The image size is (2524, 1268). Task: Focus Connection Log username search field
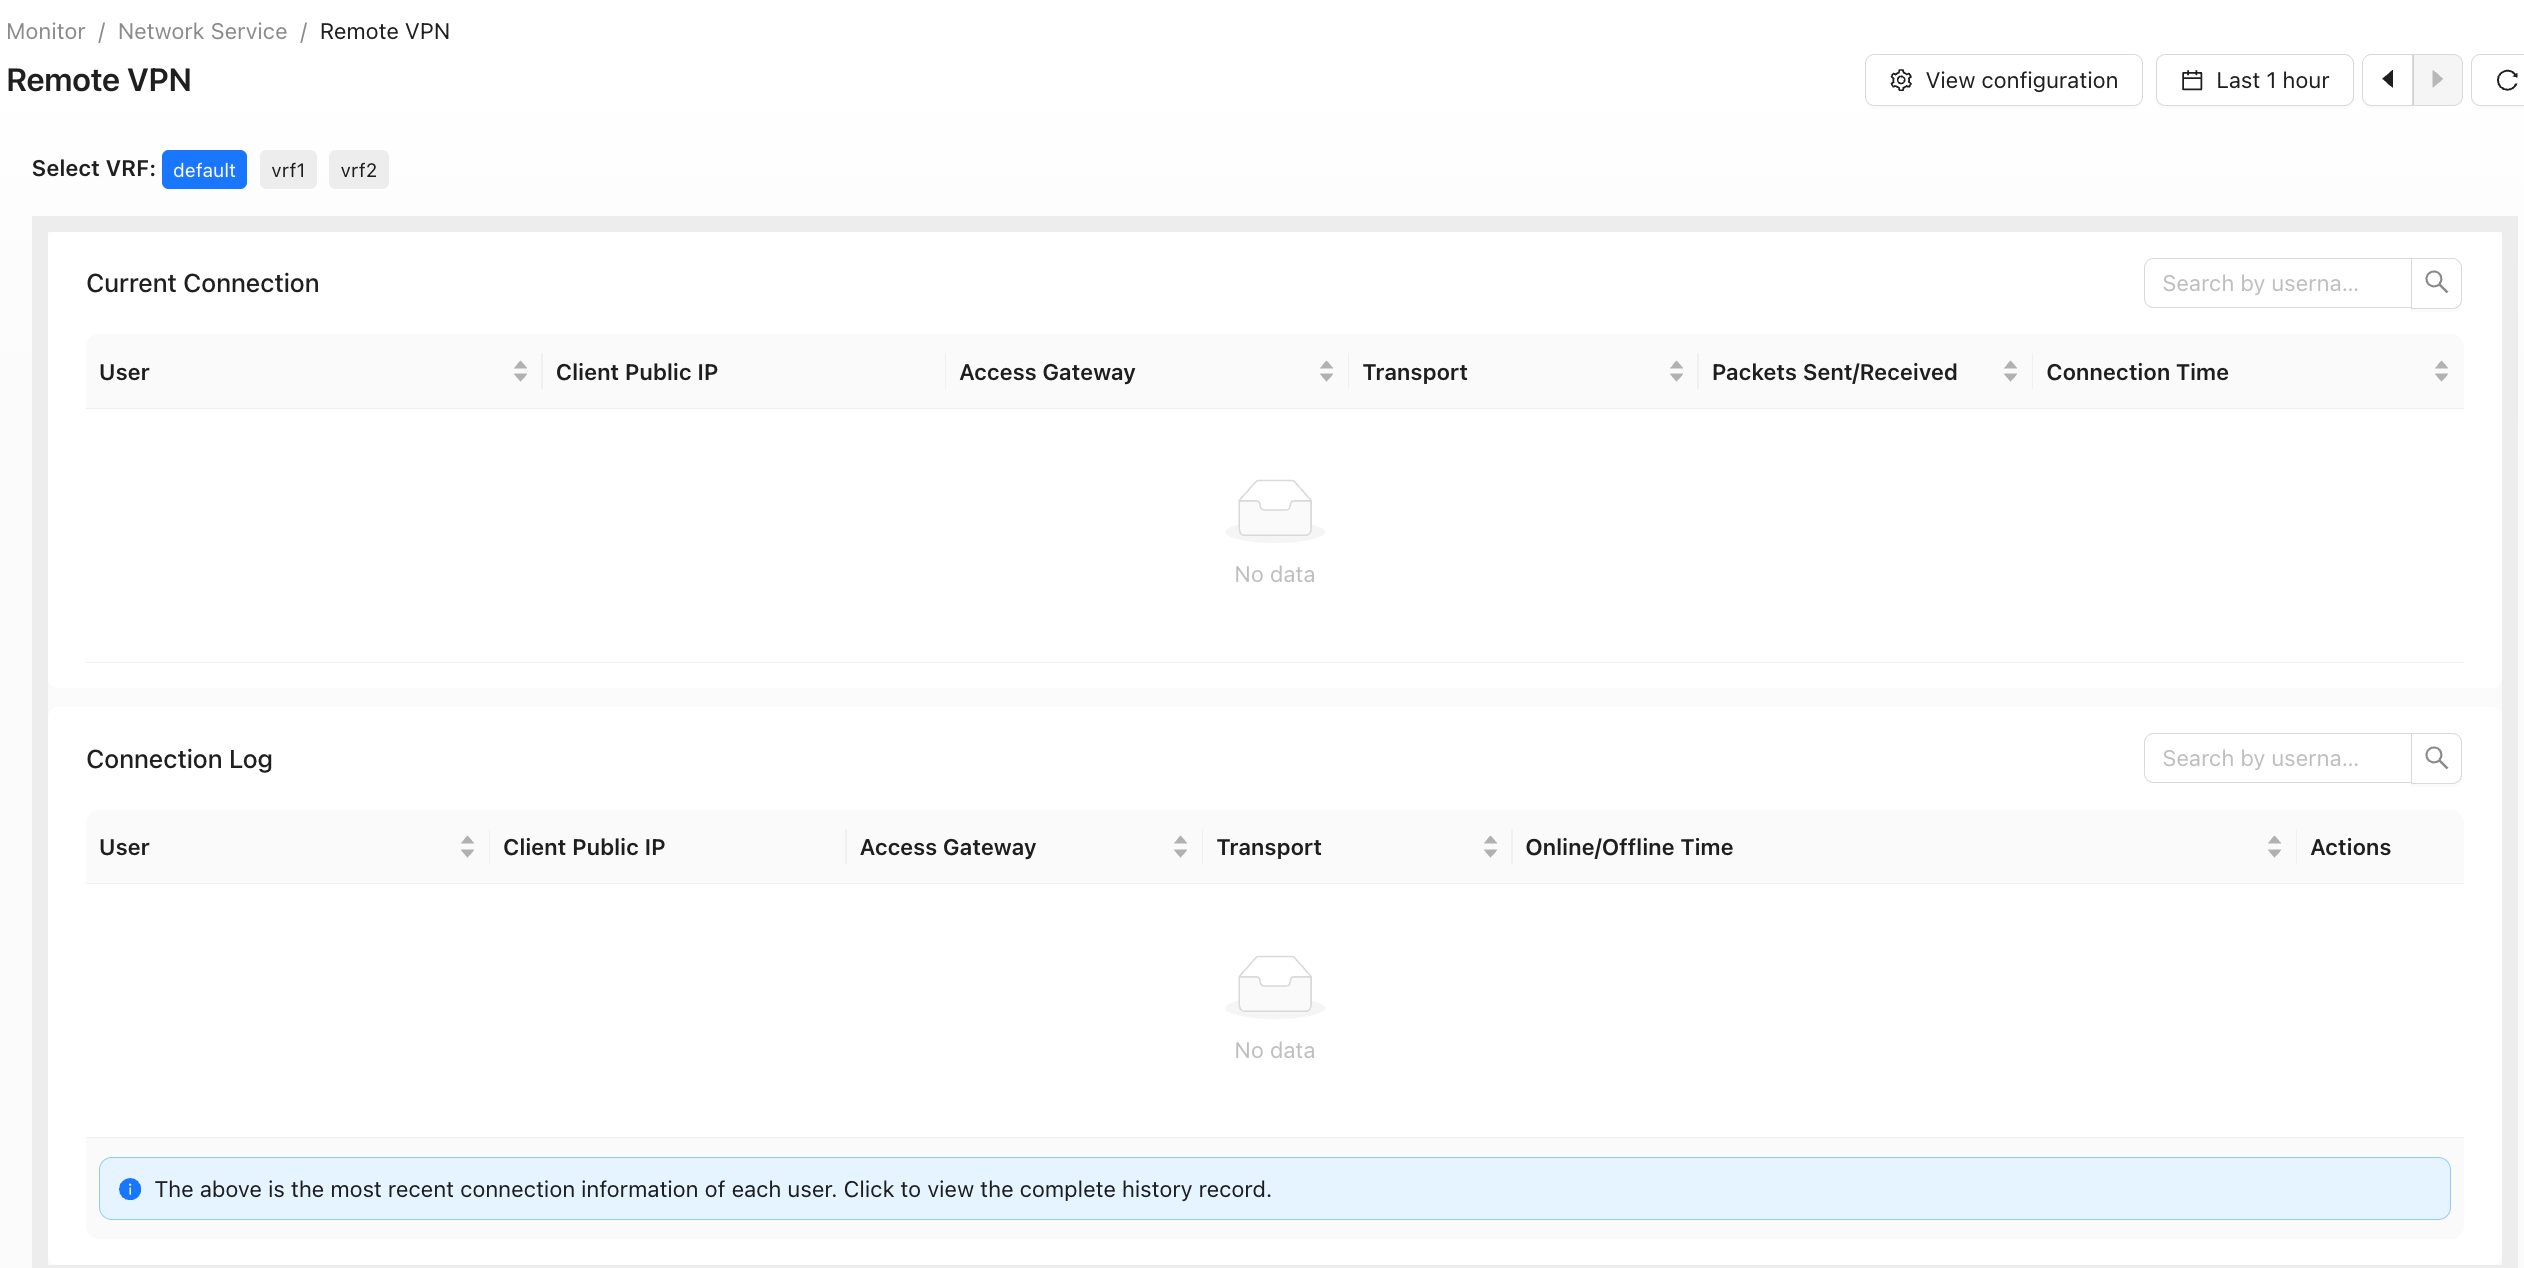(2277, 758)
